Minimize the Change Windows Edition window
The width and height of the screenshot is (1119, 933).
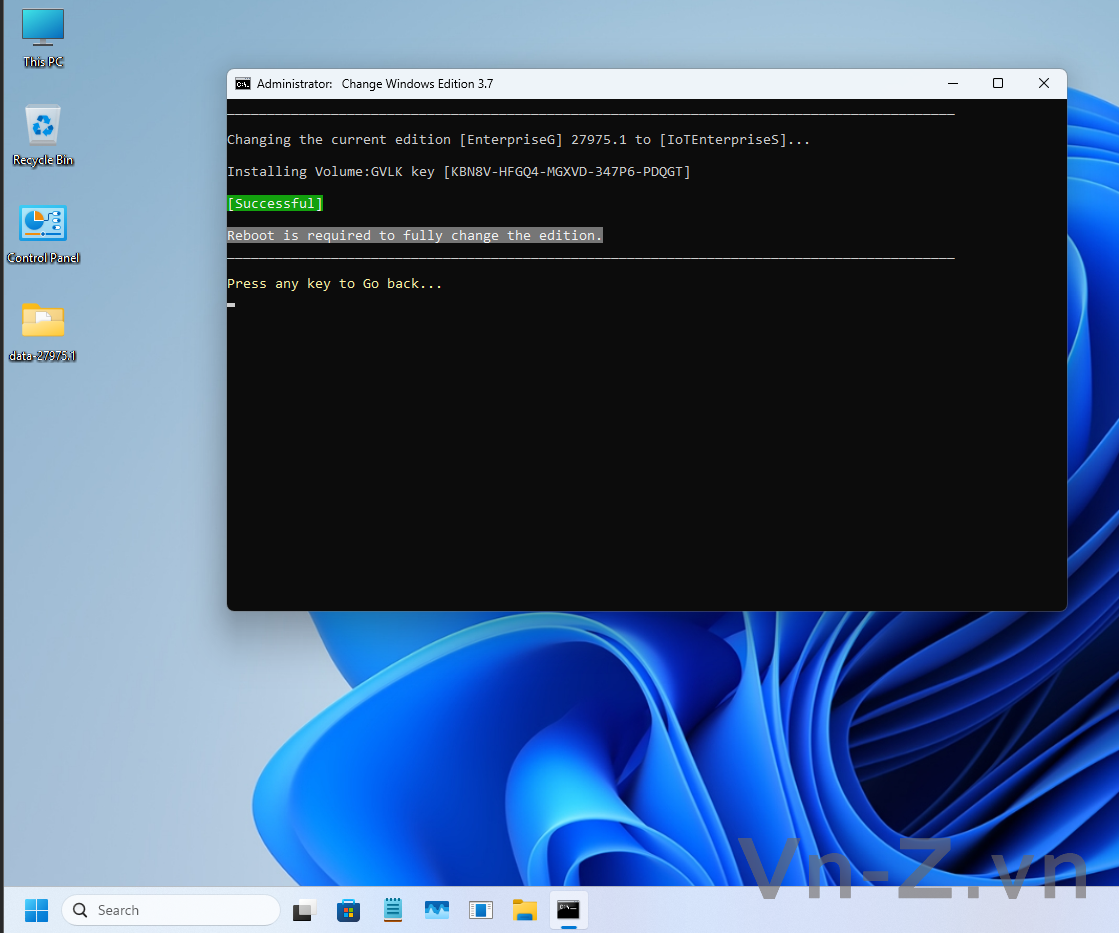click(x=951, y=84)
